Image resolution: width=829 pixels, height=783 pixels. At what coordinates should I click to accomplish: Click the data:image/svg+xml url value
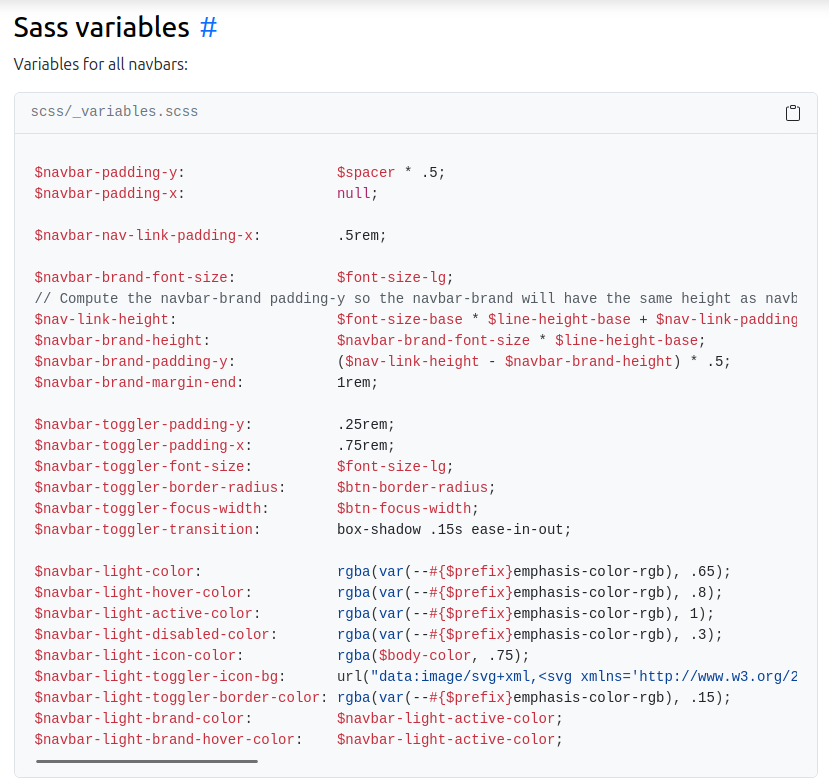pyautogui.click(x=567, y=677)
